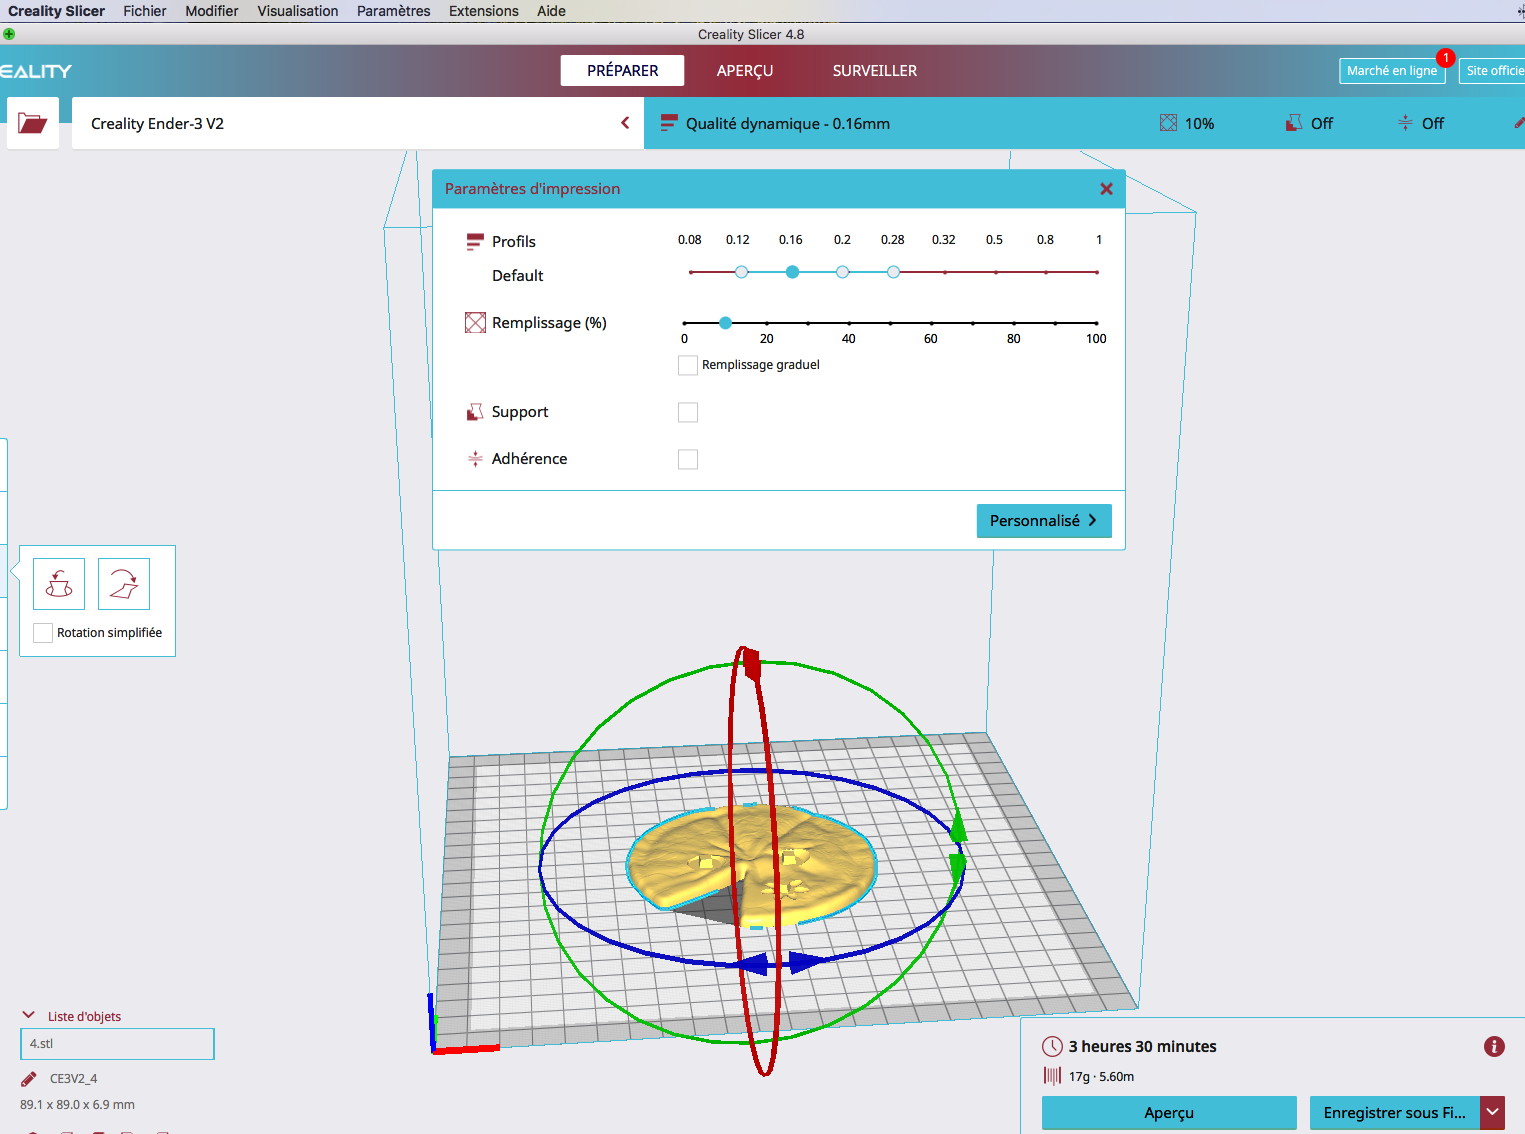The width and height of the screenshot is (1525, 1134).
Task: Click the reset rotation icon
Action: pyautogui.click(x=59, y=584)
